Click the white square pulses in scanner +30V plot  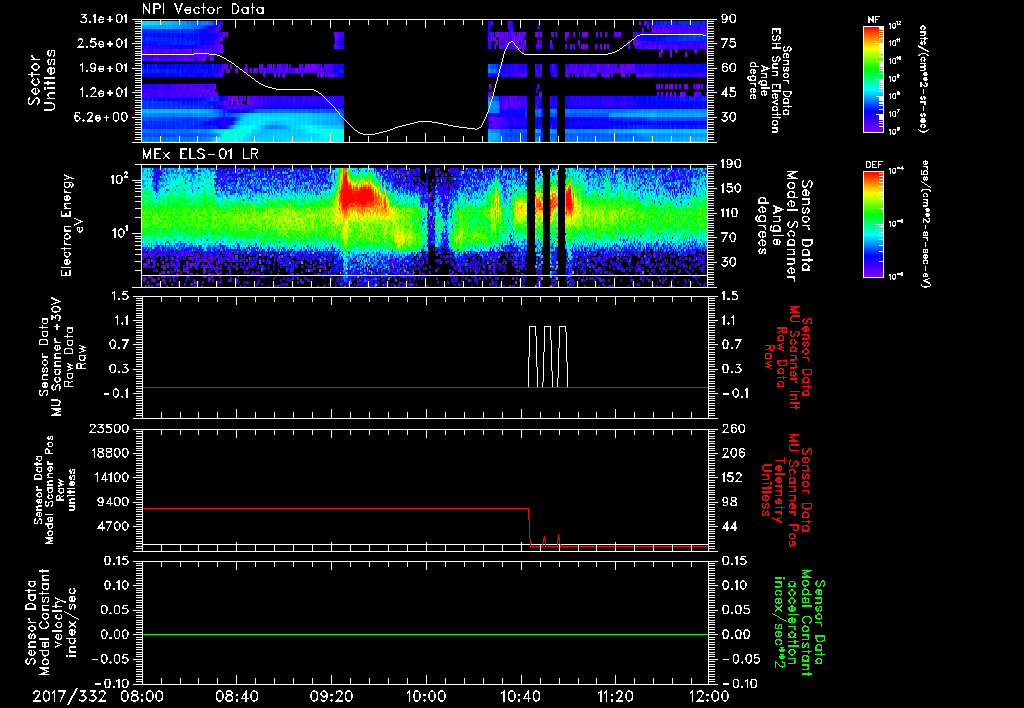point(548,357)
